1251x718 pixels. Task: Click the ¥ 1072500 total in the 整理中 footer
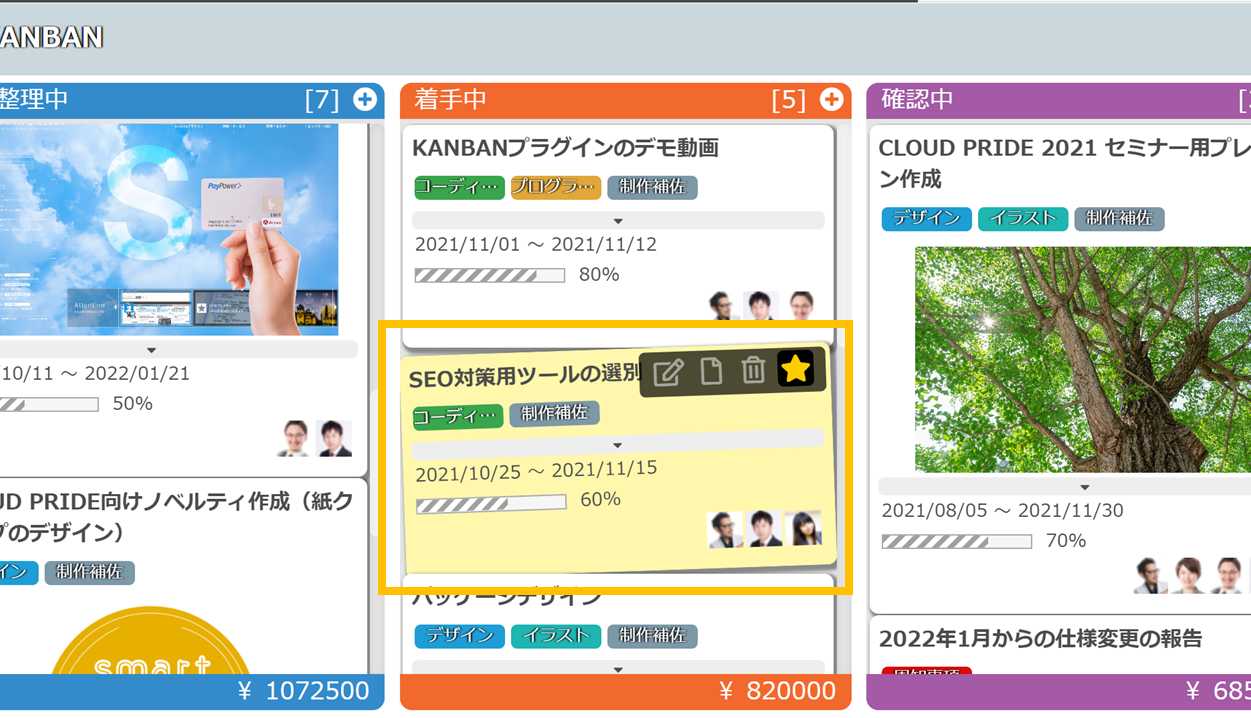[303, 690]
